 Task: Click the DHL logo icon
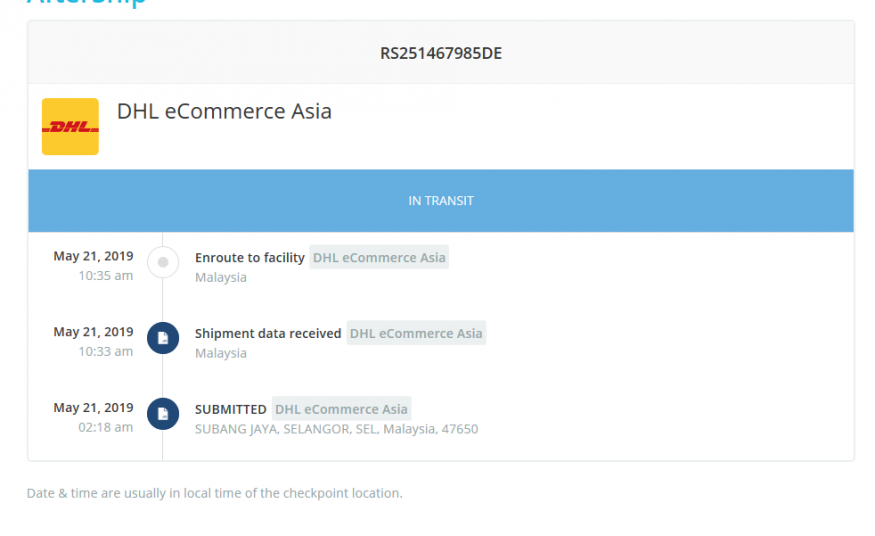(70, 127)
